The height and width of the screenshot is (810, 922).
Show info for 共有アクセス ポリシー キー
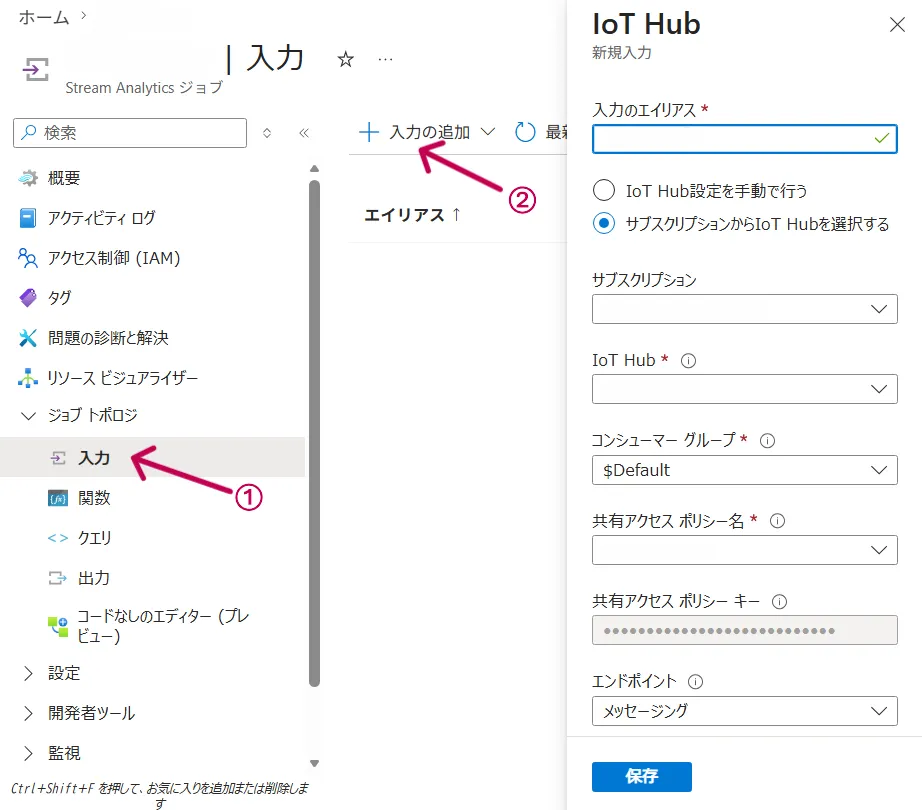[779, 601]
